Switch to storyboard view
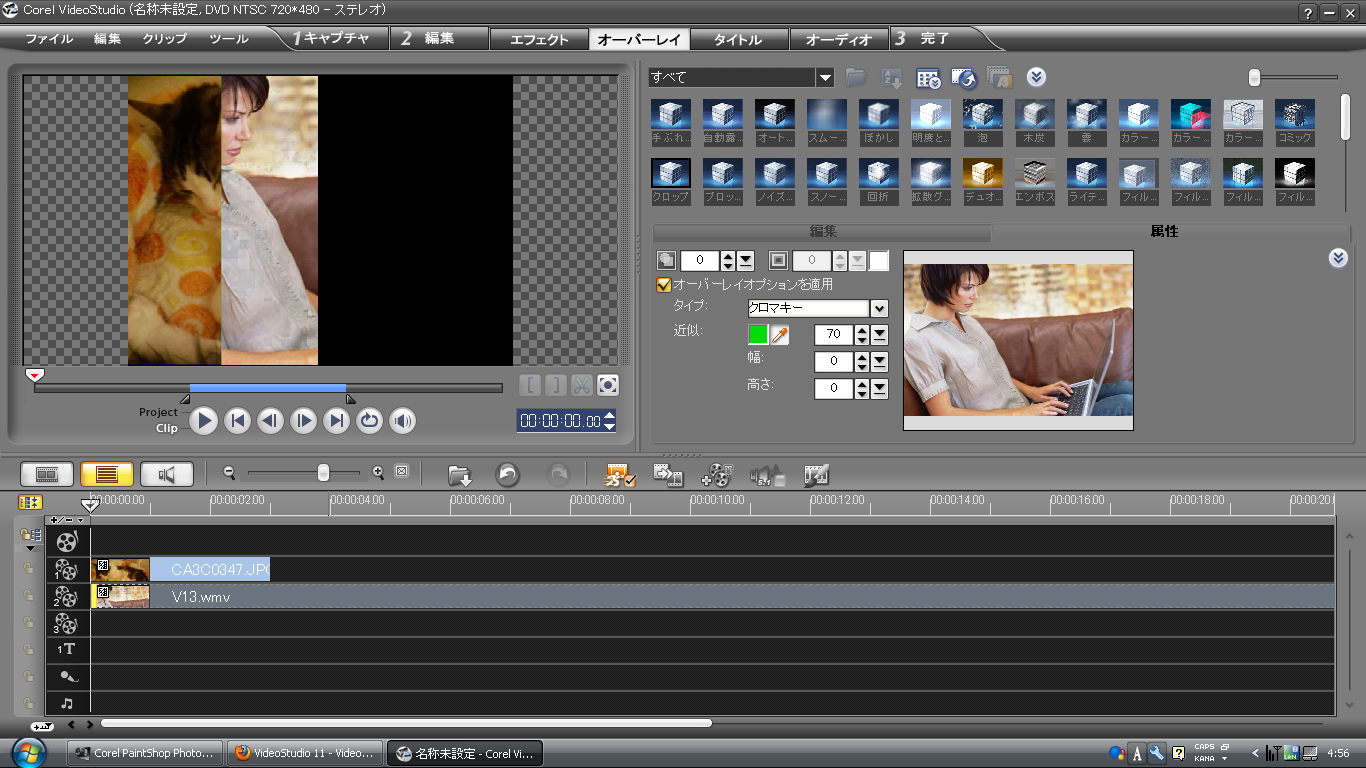This screenshot has height=768, width=1366. coord(48,474)
